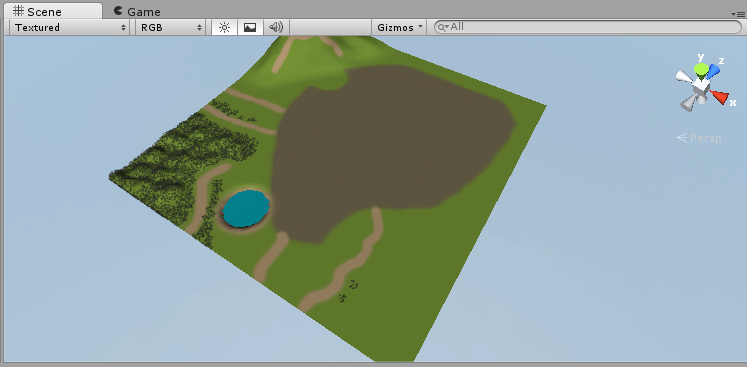The width and height of the screenshot is (747, 367).
Task: Click the gizmo center cube
Action: (700, 87)
